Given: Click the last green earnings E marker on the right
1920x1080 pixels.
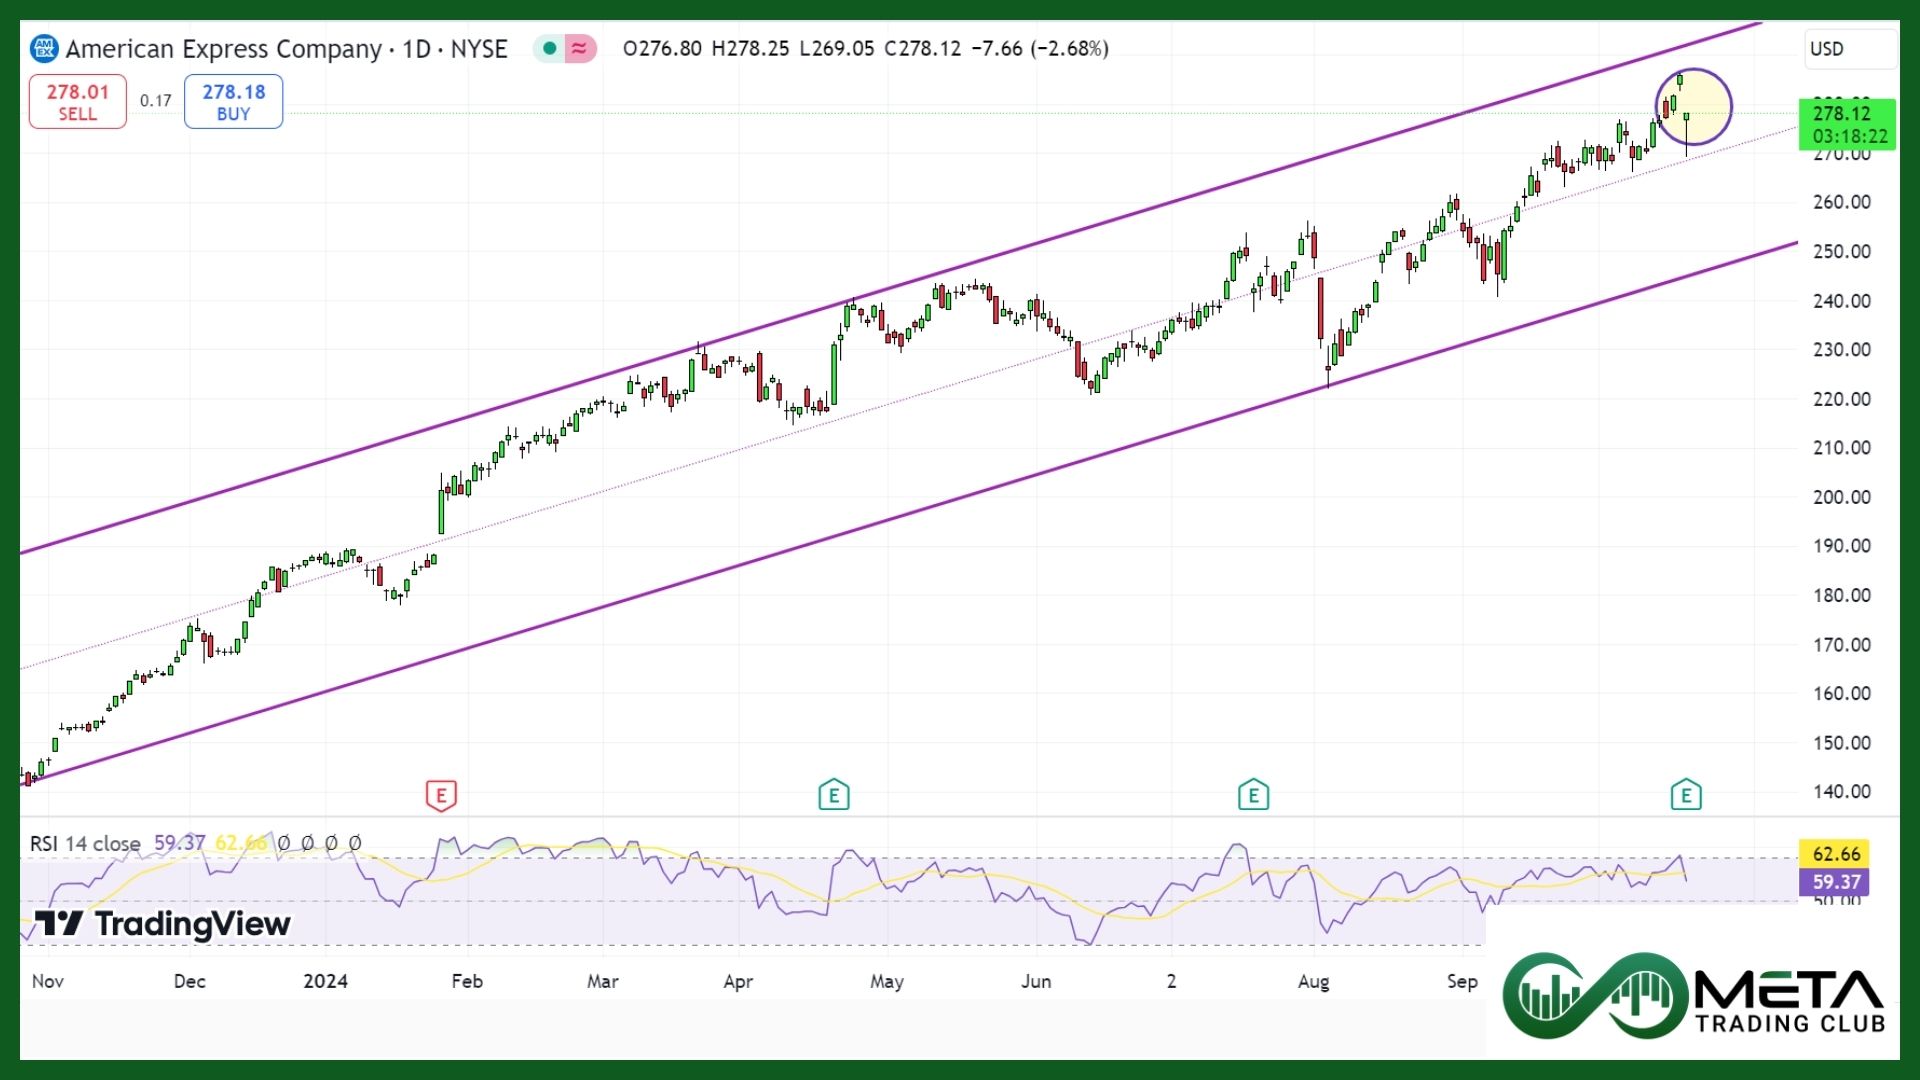Looking at the screenshot, I should 1686,796.
